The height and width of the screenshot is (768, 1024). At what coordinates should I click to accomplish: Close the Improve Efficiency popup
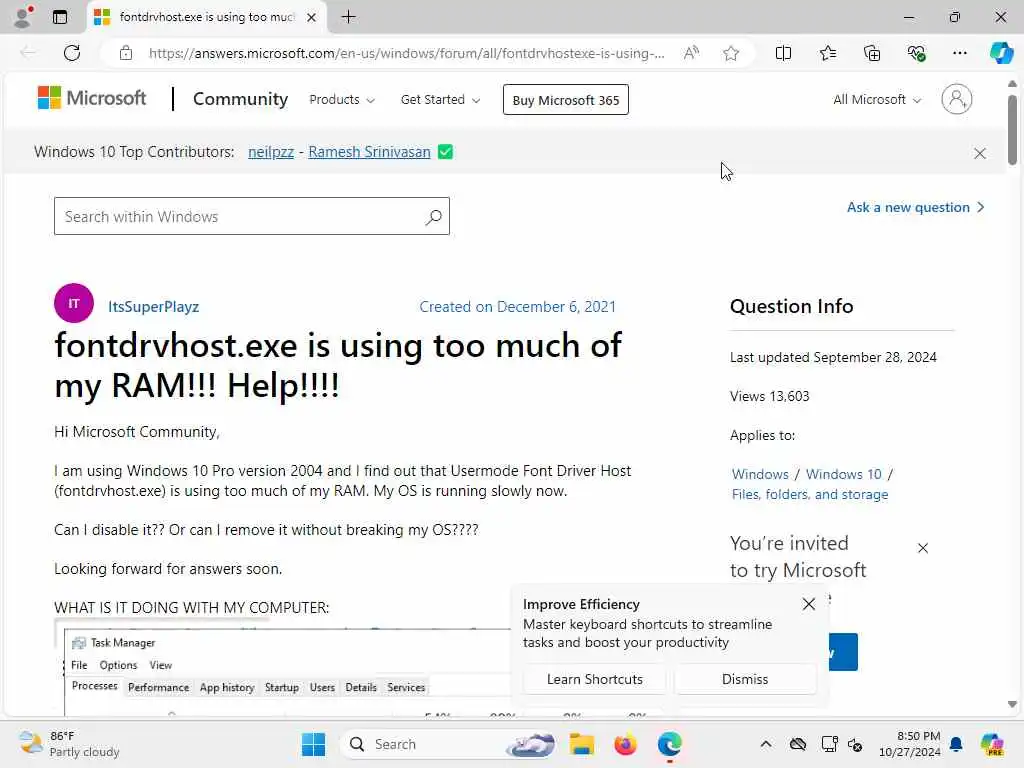808,604
